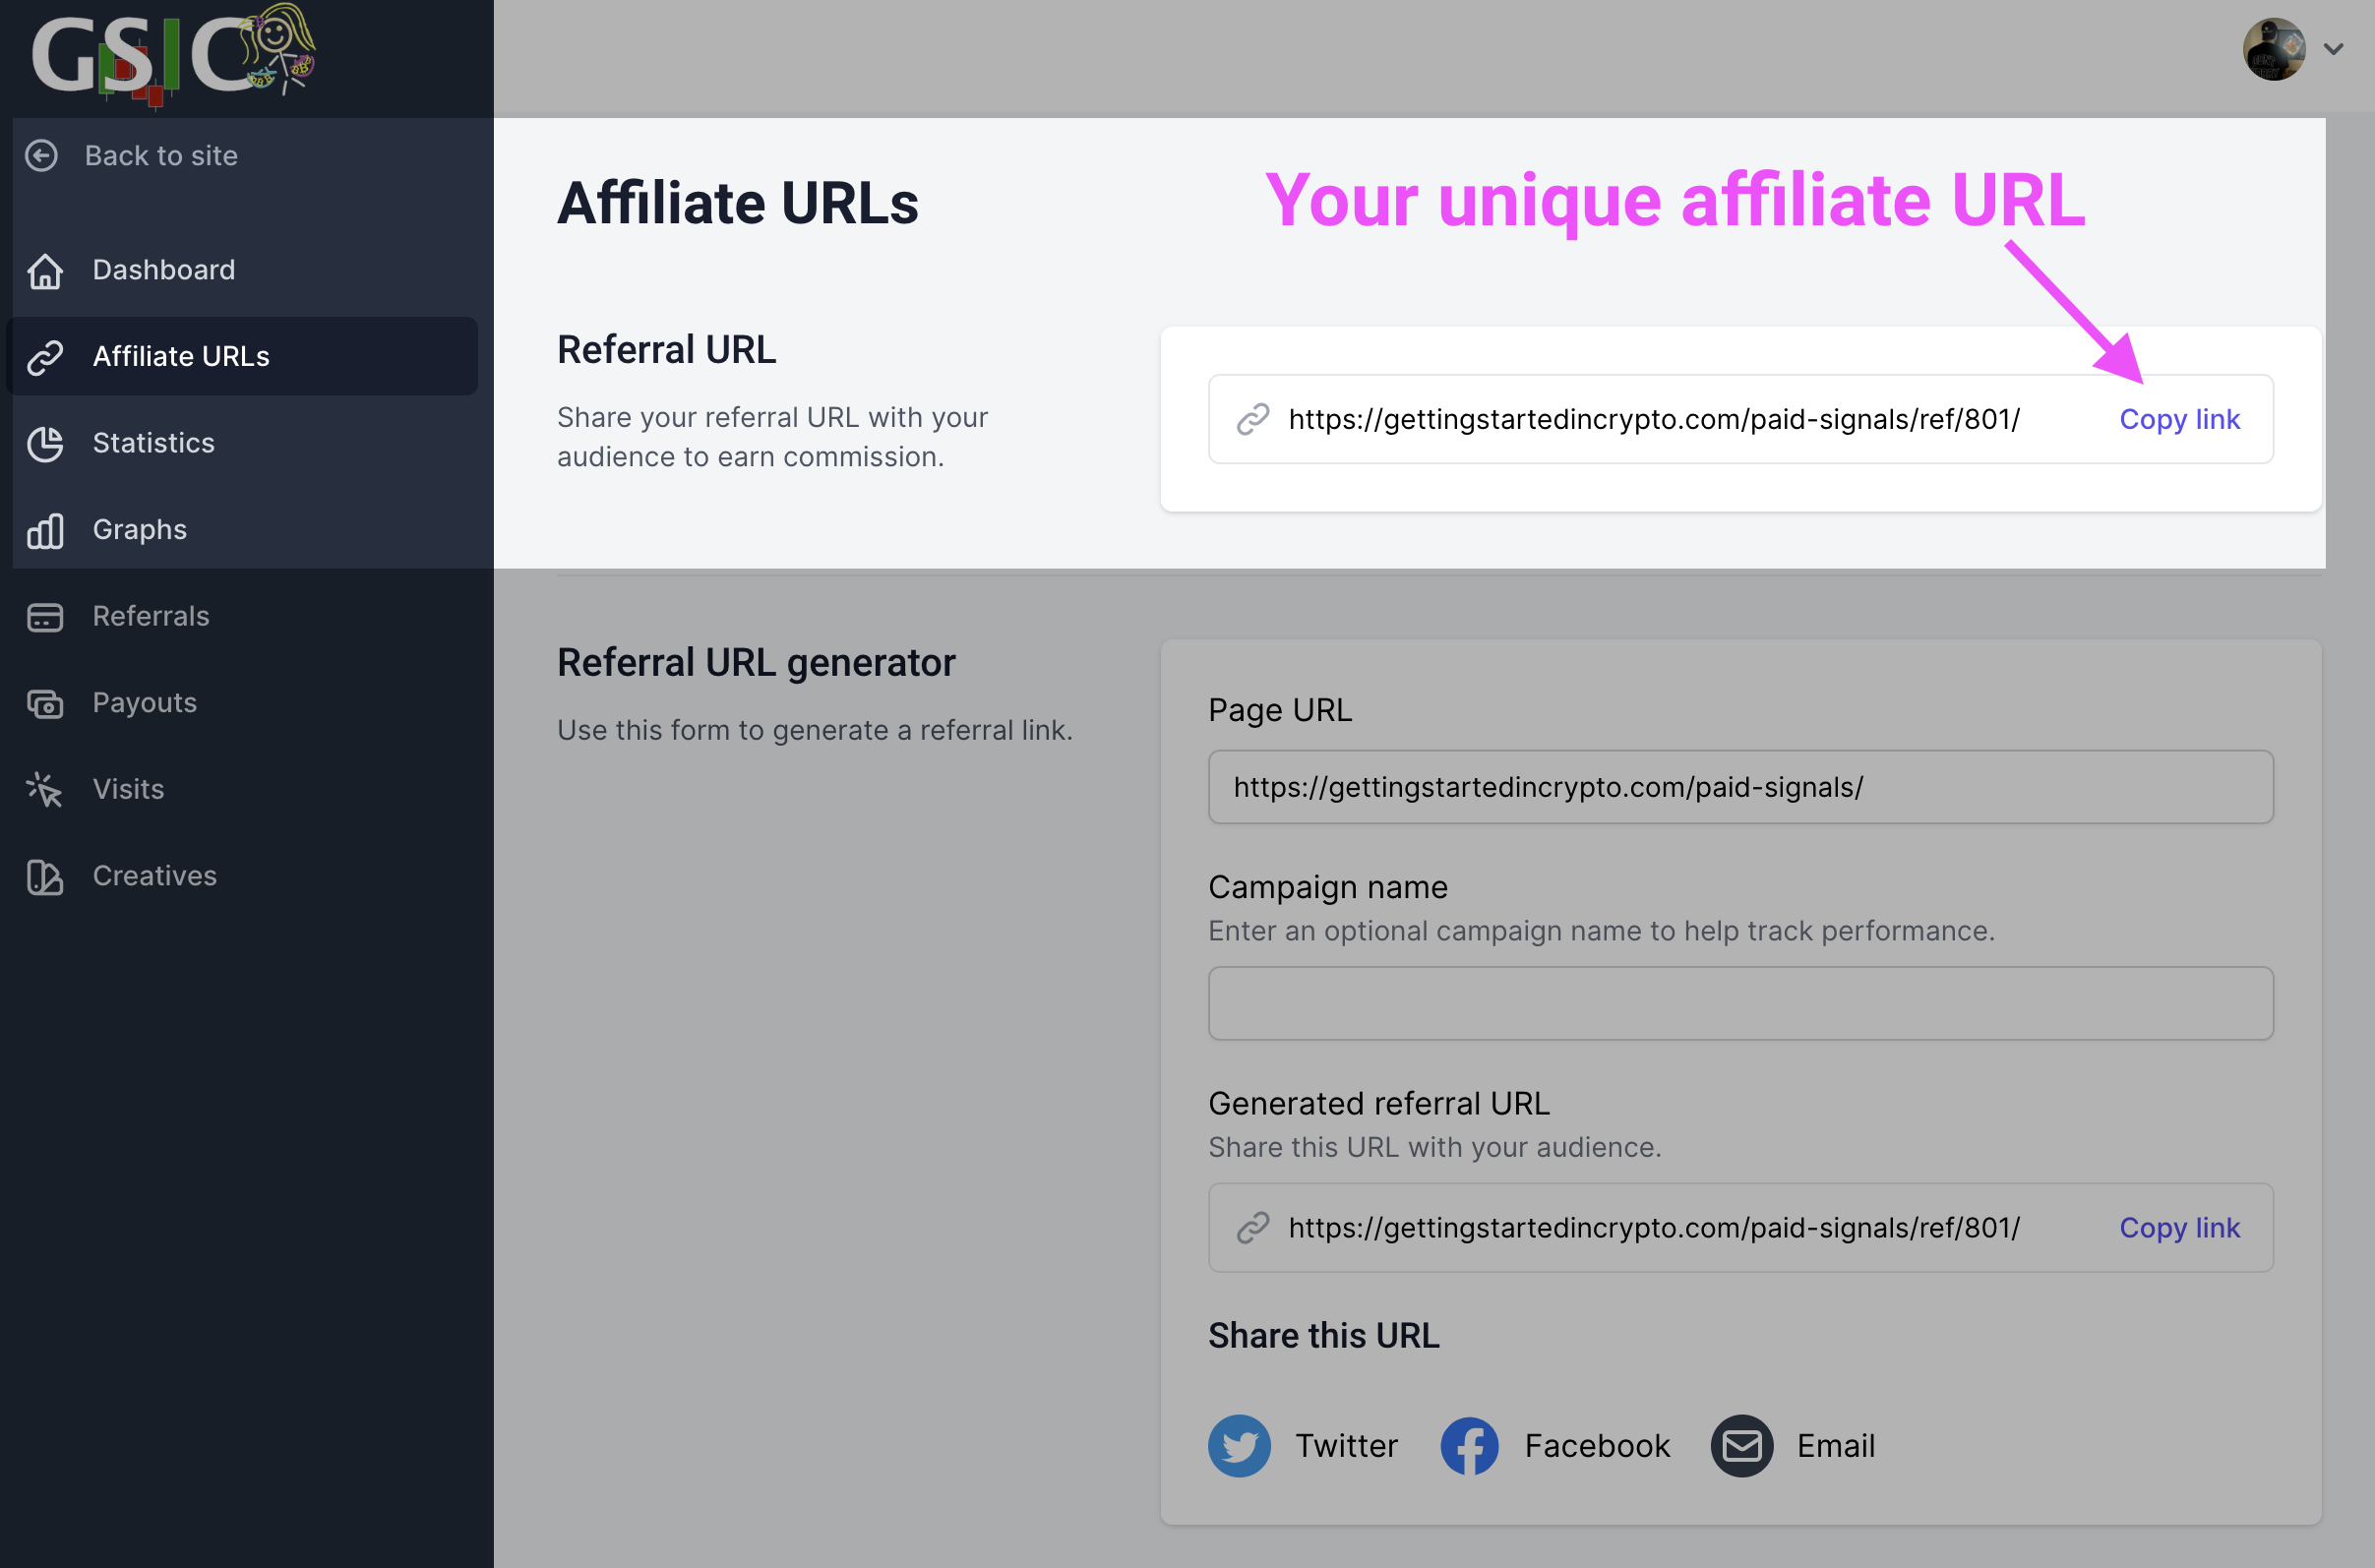Click the Referrals card icon
The width and height of the screenshot is (2375, 1568).
coord(45,617)
